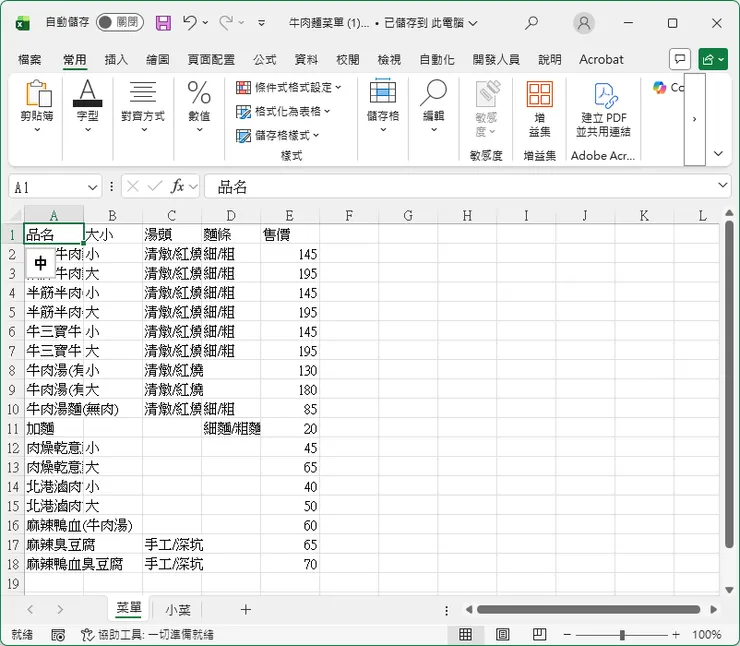Open the File (檔案) tab
The width and height of the screenshot is (740, 646).
tap(30, 59)
